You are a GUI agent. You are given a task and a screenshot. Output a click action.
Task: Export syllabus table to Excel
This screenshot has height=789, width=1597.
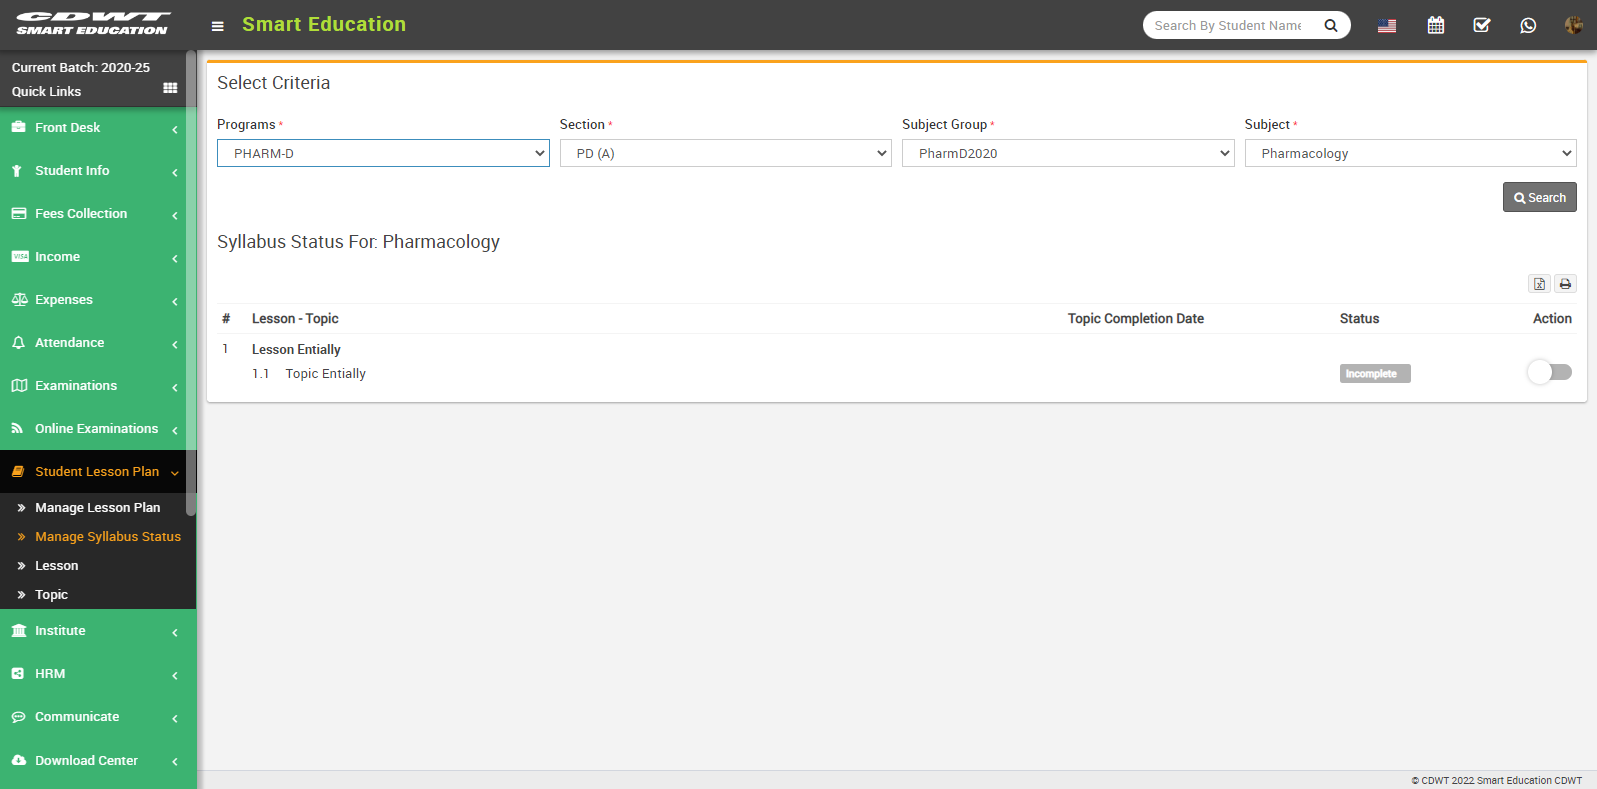pos(1539,284)
